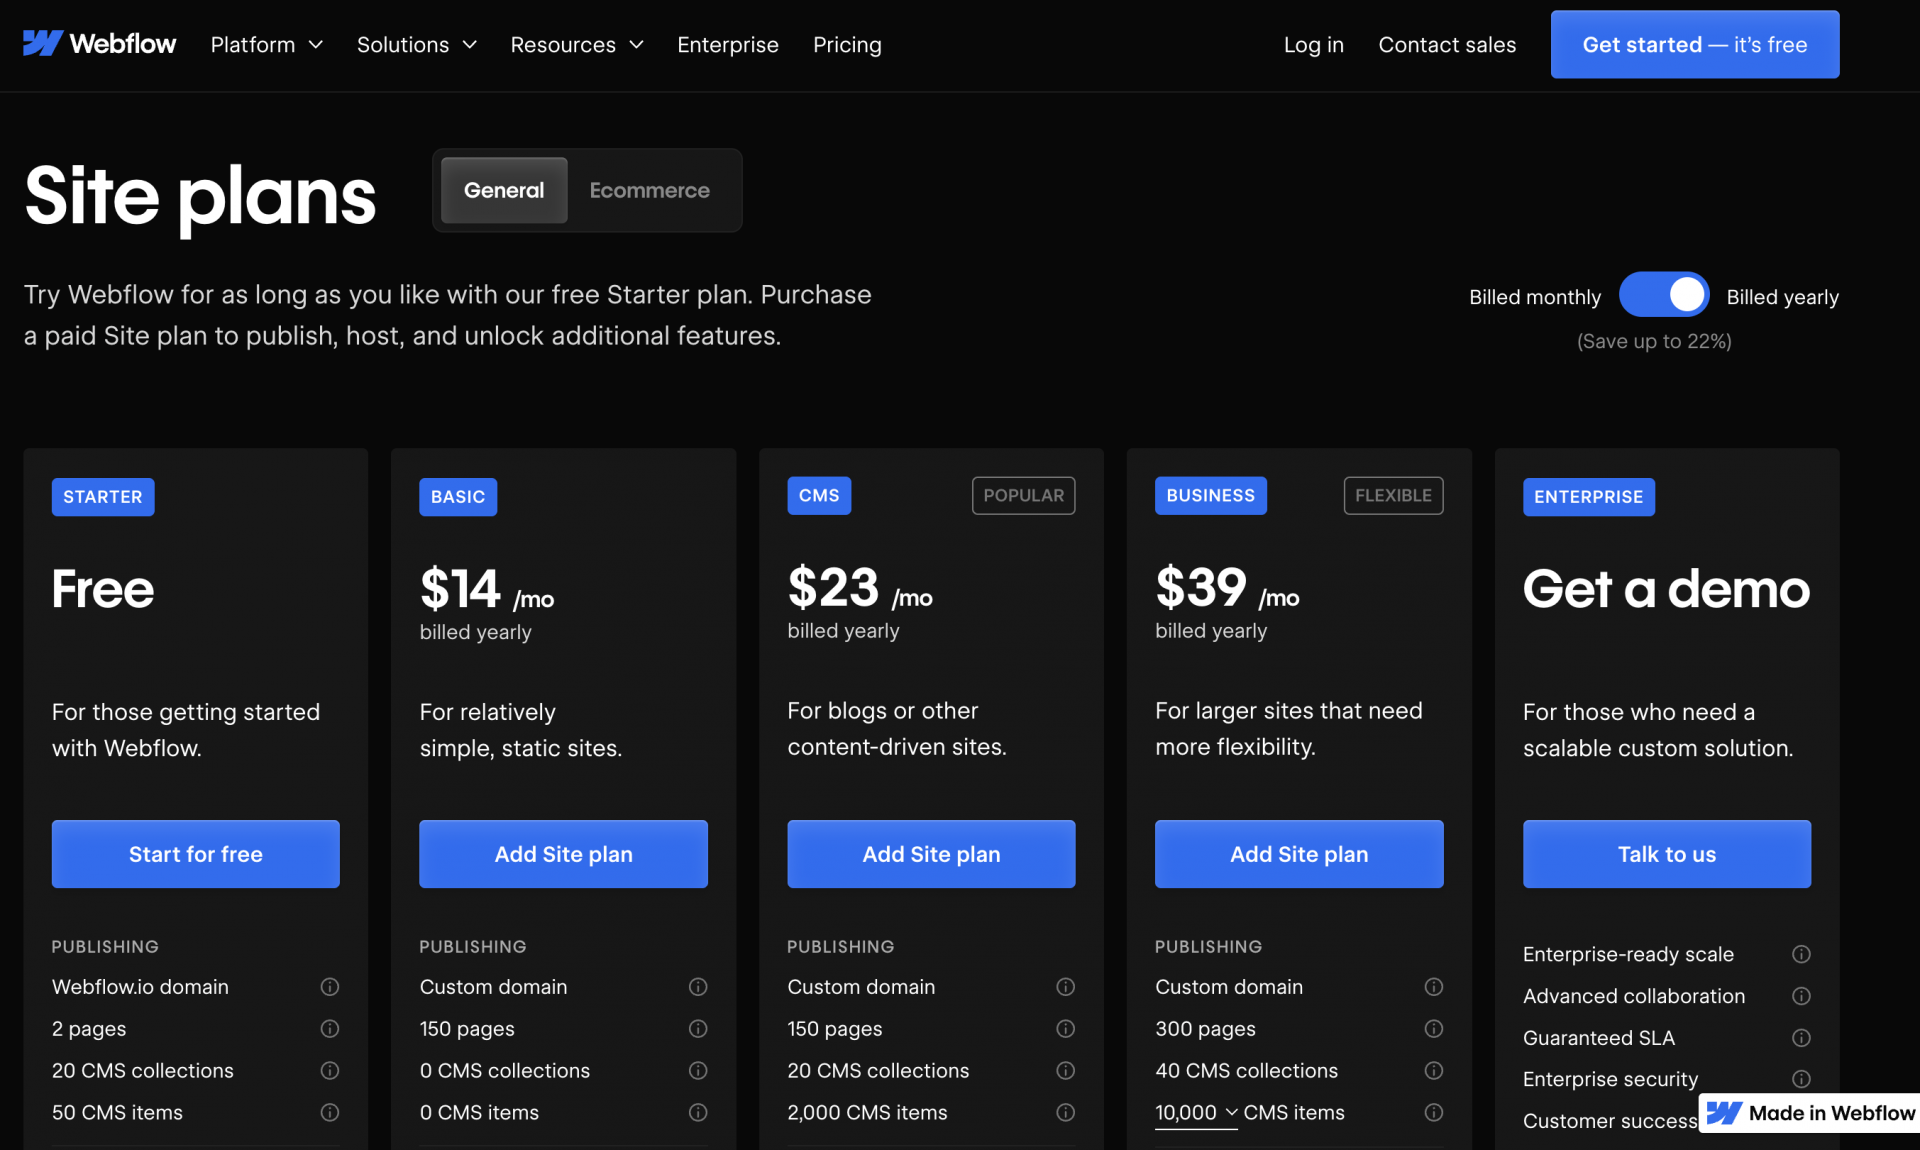Click the Get a demo heading
The width and height of the screenshot is (1920, 1150).
1666,588
